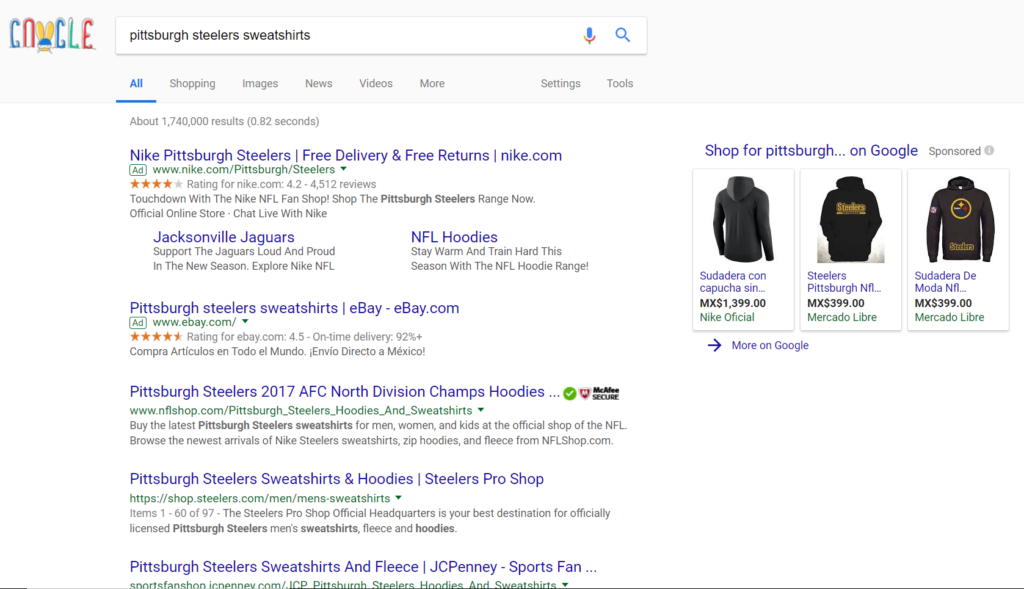Click the green verified checkmark icon
Viewport: 1024px width, 589px height.
click(x=570, y=393)
